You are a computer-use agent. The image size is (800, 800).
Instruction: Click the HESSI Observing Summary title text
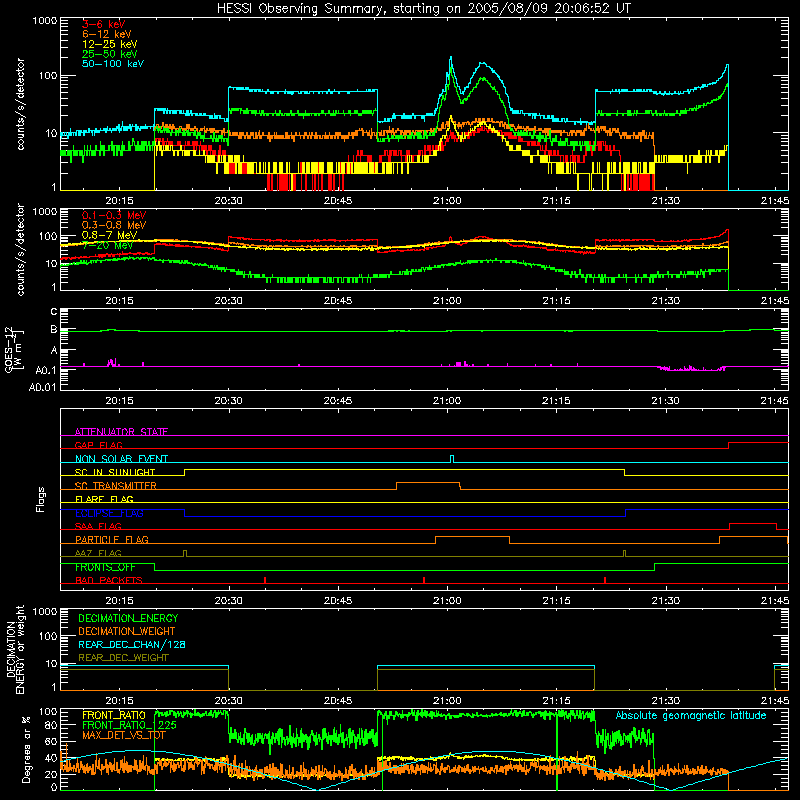coord(423,9)
